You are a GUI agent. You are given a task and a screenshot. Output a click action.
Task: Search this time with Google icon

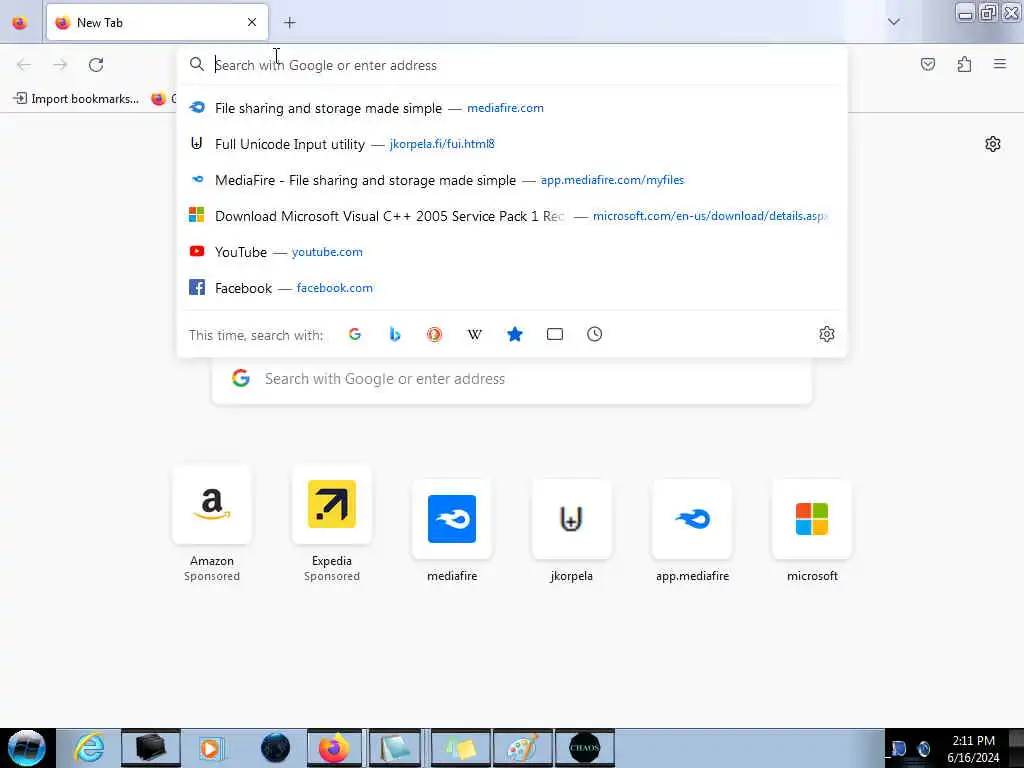pos(355,334)
